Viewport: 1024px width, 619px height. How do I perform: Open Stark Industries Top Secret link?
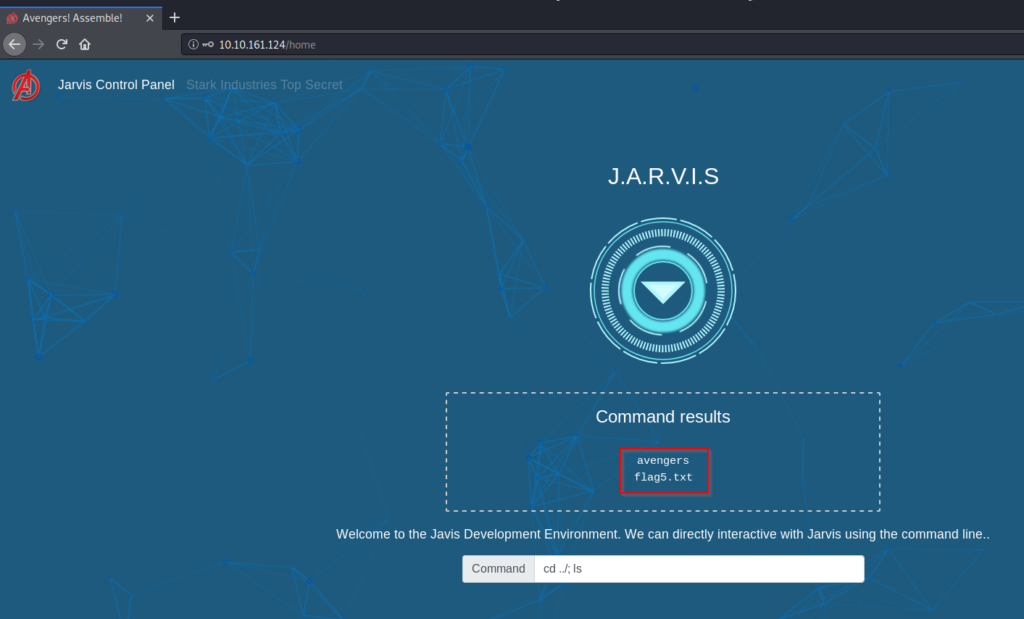point(264,85)
